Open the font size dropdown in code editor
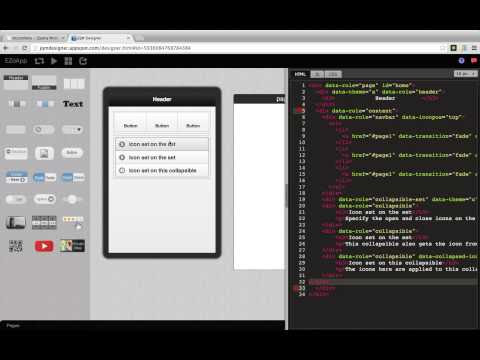Image resolution: width=480 pixels, height=360 pixels. pos(466,74)
